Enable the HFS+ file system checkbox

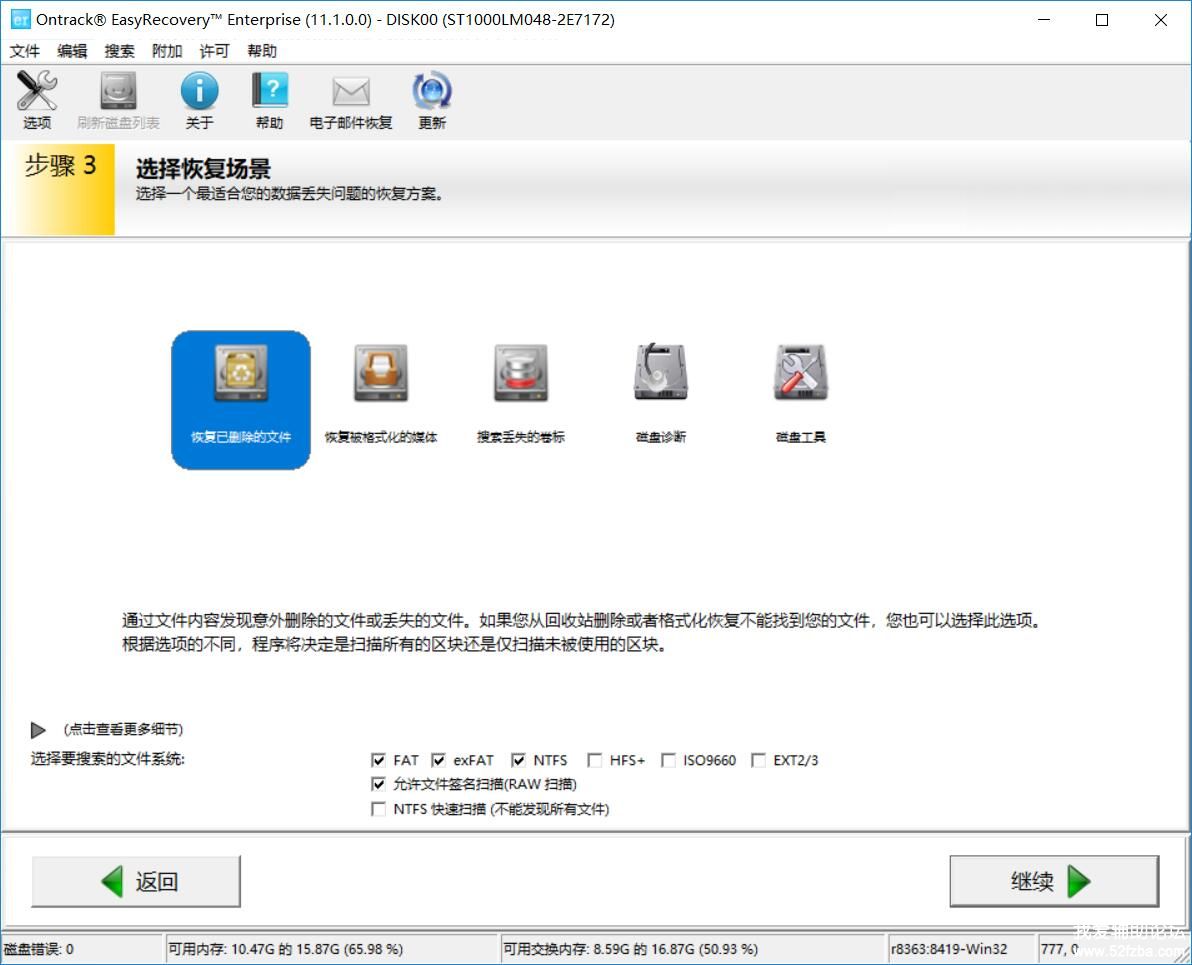[x=594, y=760]
